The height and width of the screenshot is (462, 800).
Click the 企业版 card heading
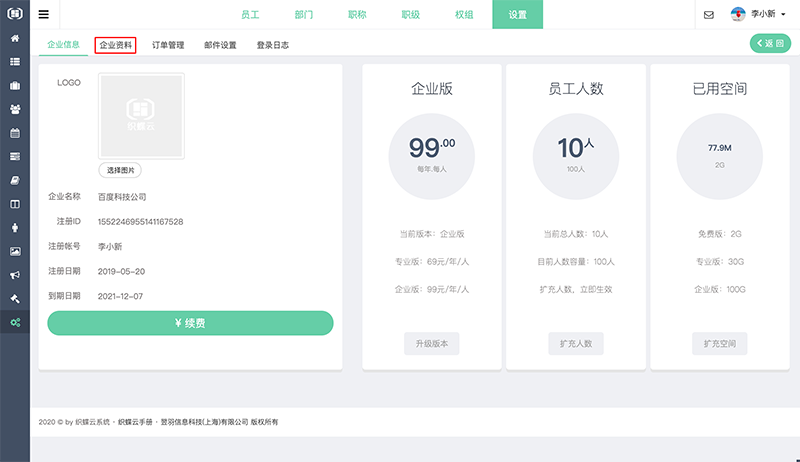coord(432,89)
